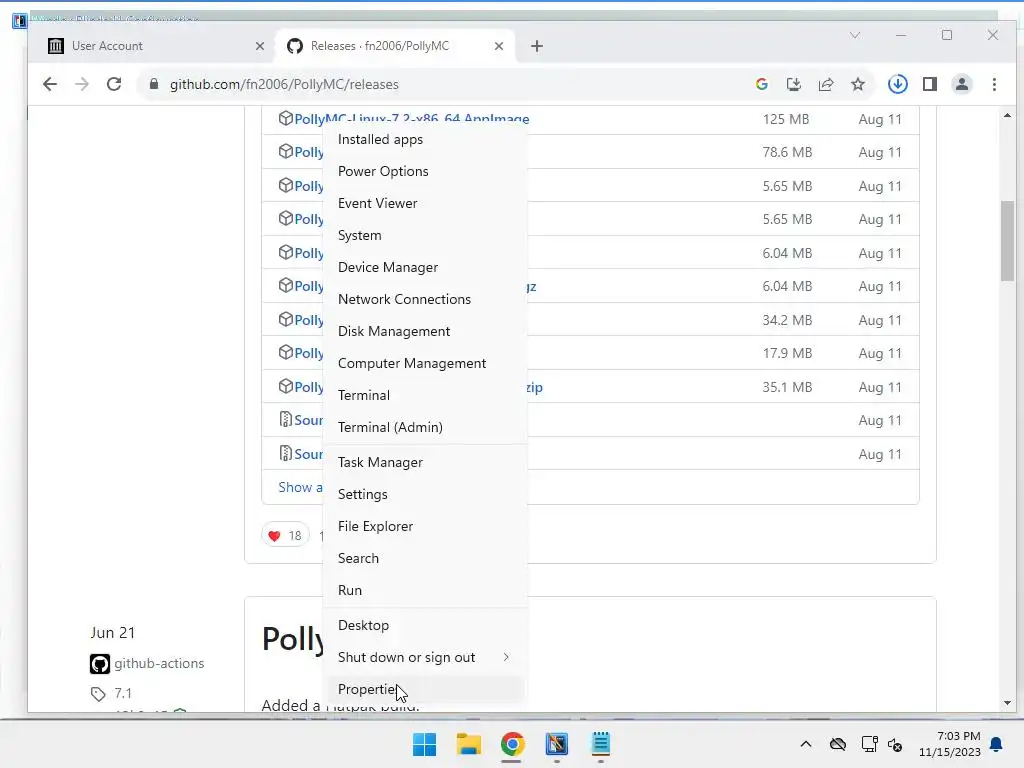
Task: Open the Windows Start button
Action: point(424,744)
